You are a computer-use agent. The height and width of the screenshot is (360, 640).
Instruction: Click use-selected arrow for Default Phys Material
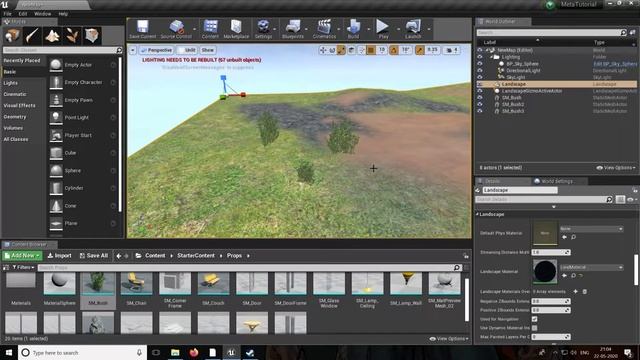(564, 237)
